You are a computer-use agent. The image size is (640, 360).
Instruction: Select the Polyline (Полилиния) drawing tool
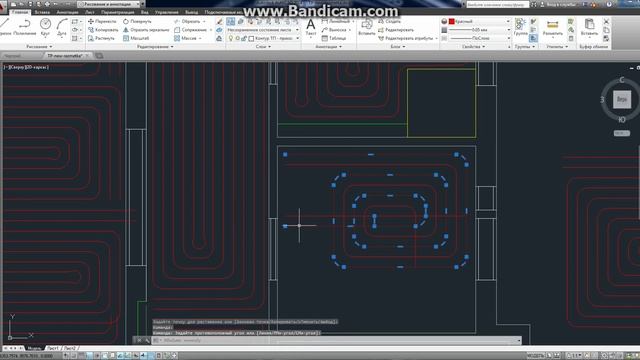point(24,27)
